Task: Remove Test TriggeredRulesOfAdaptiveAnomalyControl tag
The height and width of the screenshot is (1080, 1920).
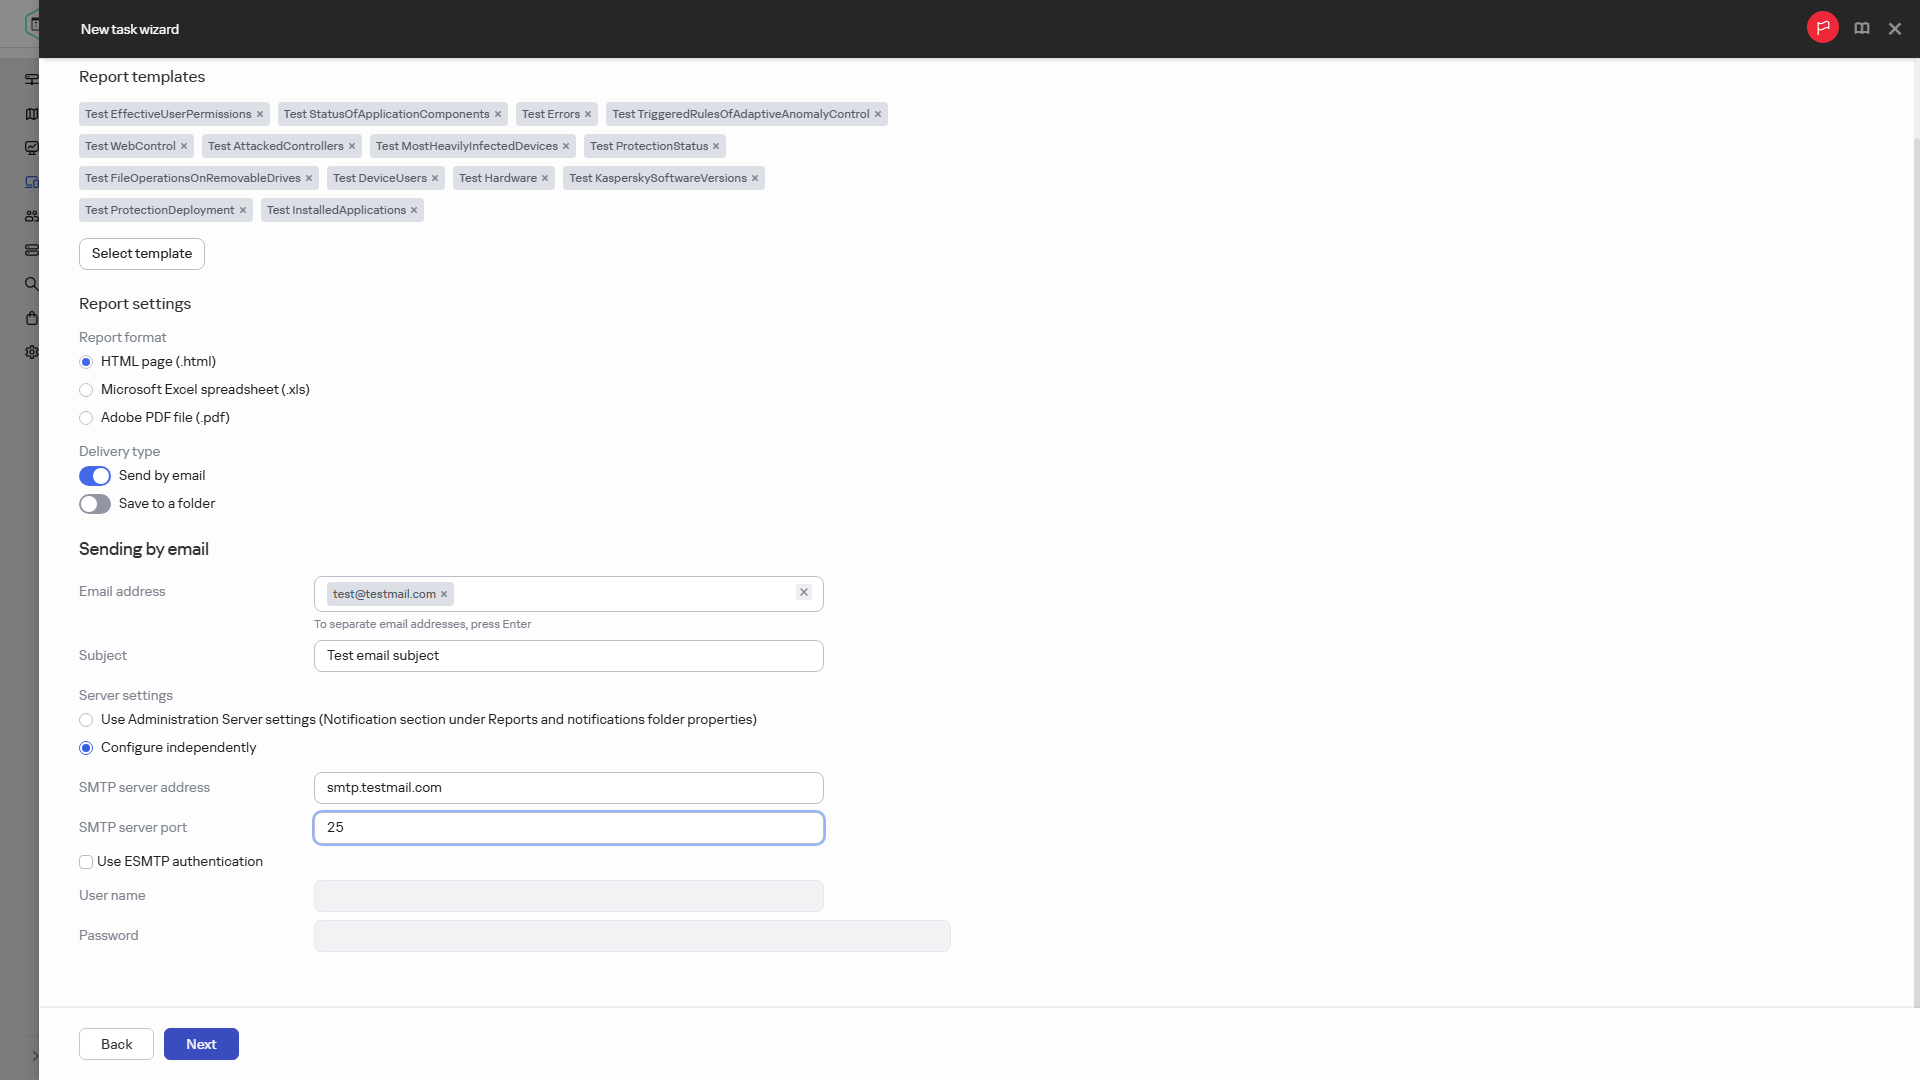Action: (878, 115)
